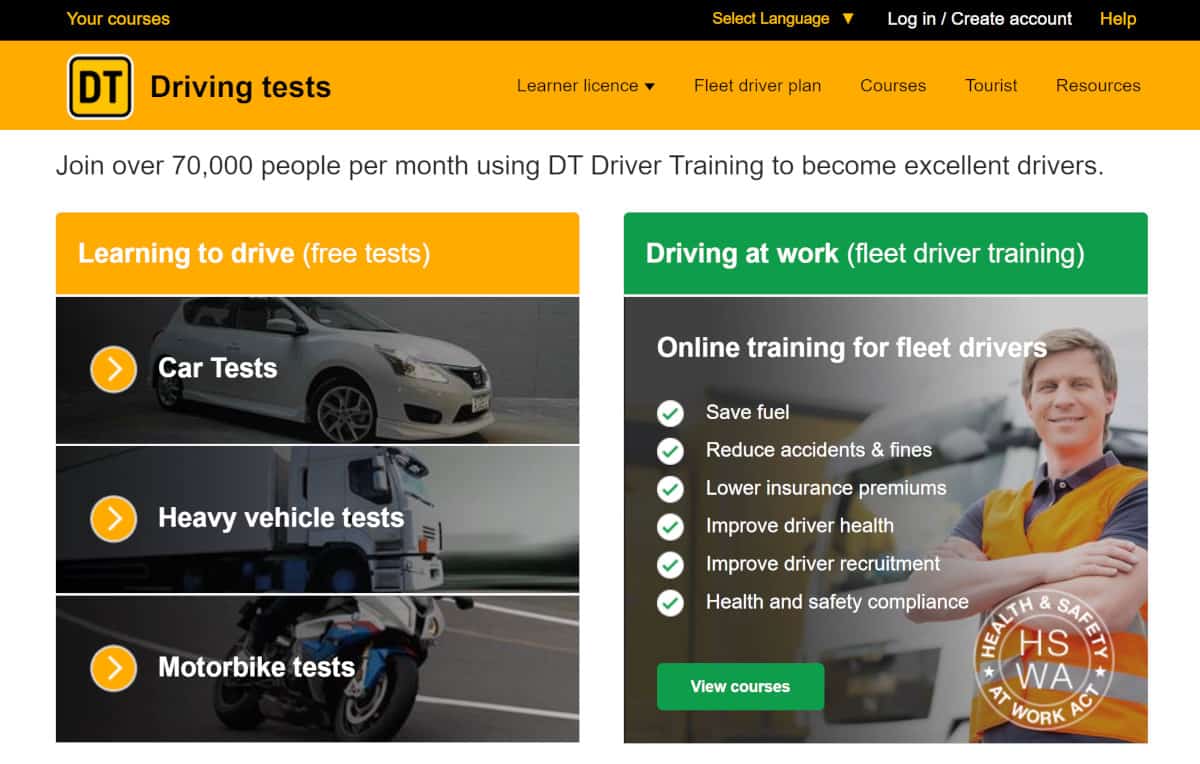Click the arrow next to Select Language

(848, 19)
